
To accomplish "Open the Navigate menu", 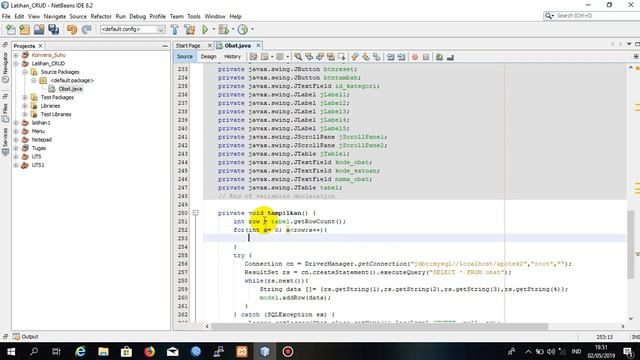I will [55, 16].
